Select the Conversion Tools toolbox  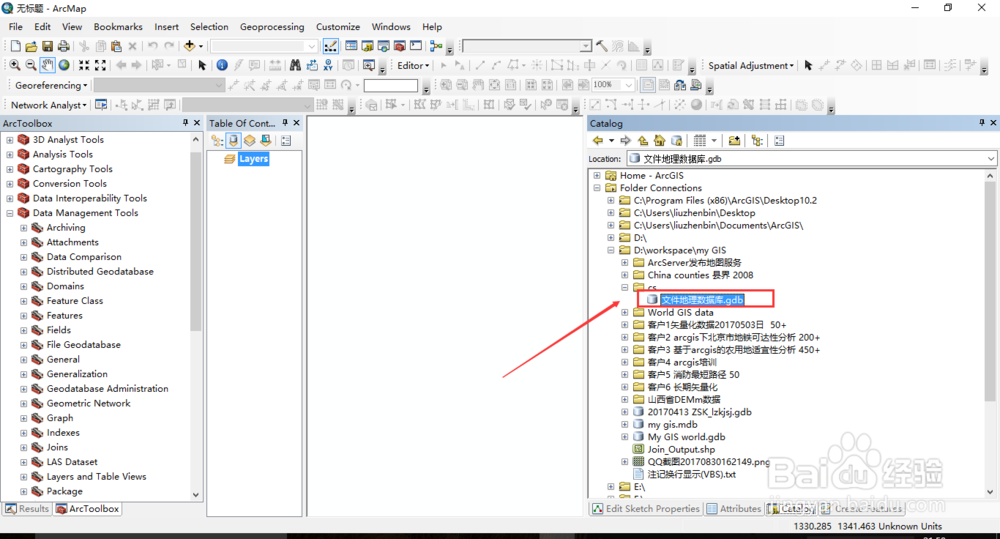[x=70, y=184]
